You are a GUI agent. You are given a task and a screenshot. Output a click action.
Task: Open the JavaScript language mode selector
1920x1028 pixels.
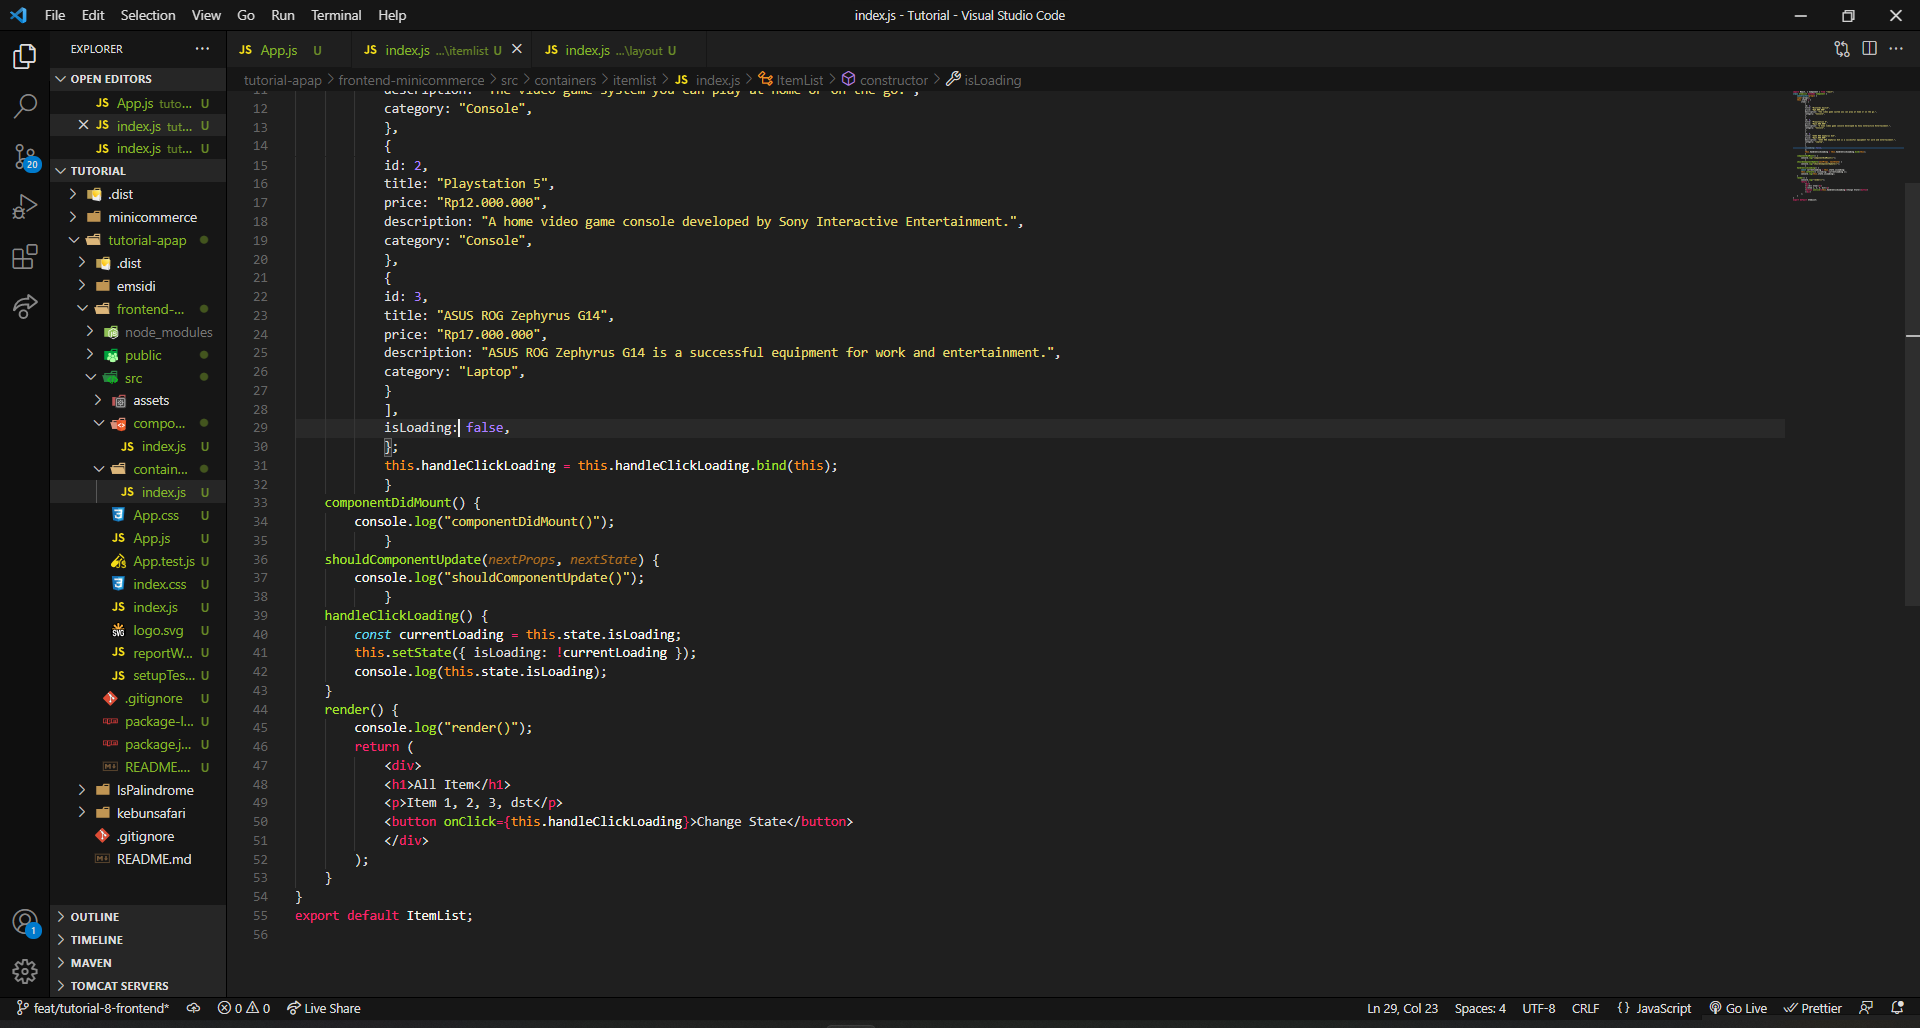tap(1653, 1008)
